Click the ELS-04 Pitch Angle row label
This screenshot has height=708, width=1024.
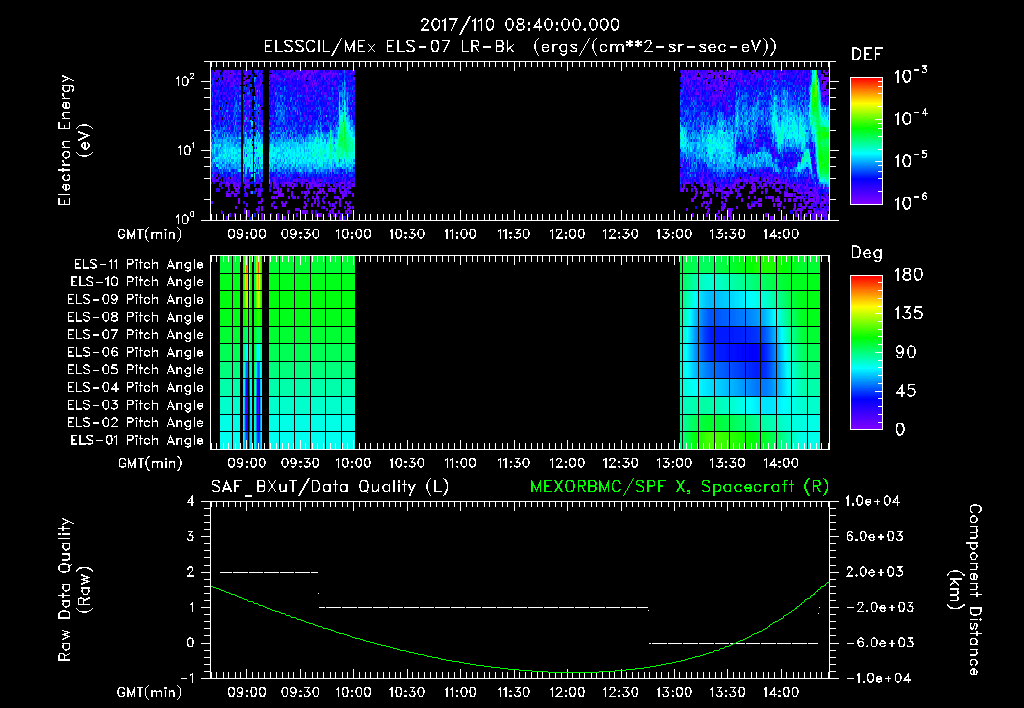pos(136,387)
